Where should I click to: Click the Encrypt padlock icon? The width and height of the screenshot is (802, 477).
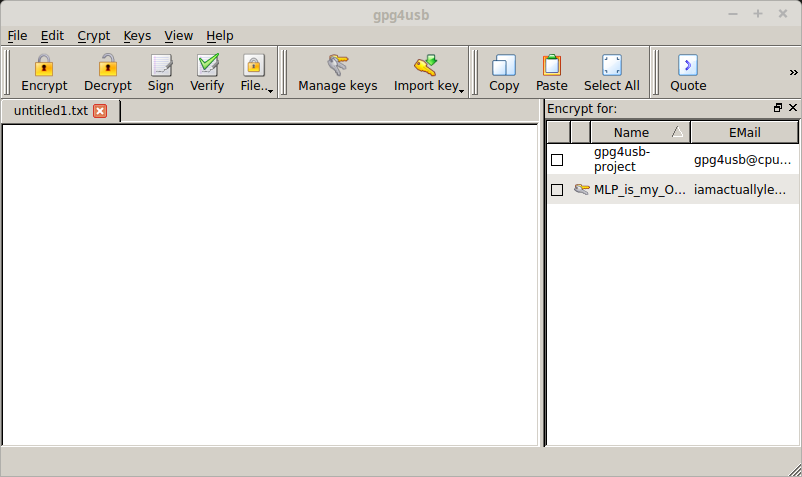[x=44, y=65]
